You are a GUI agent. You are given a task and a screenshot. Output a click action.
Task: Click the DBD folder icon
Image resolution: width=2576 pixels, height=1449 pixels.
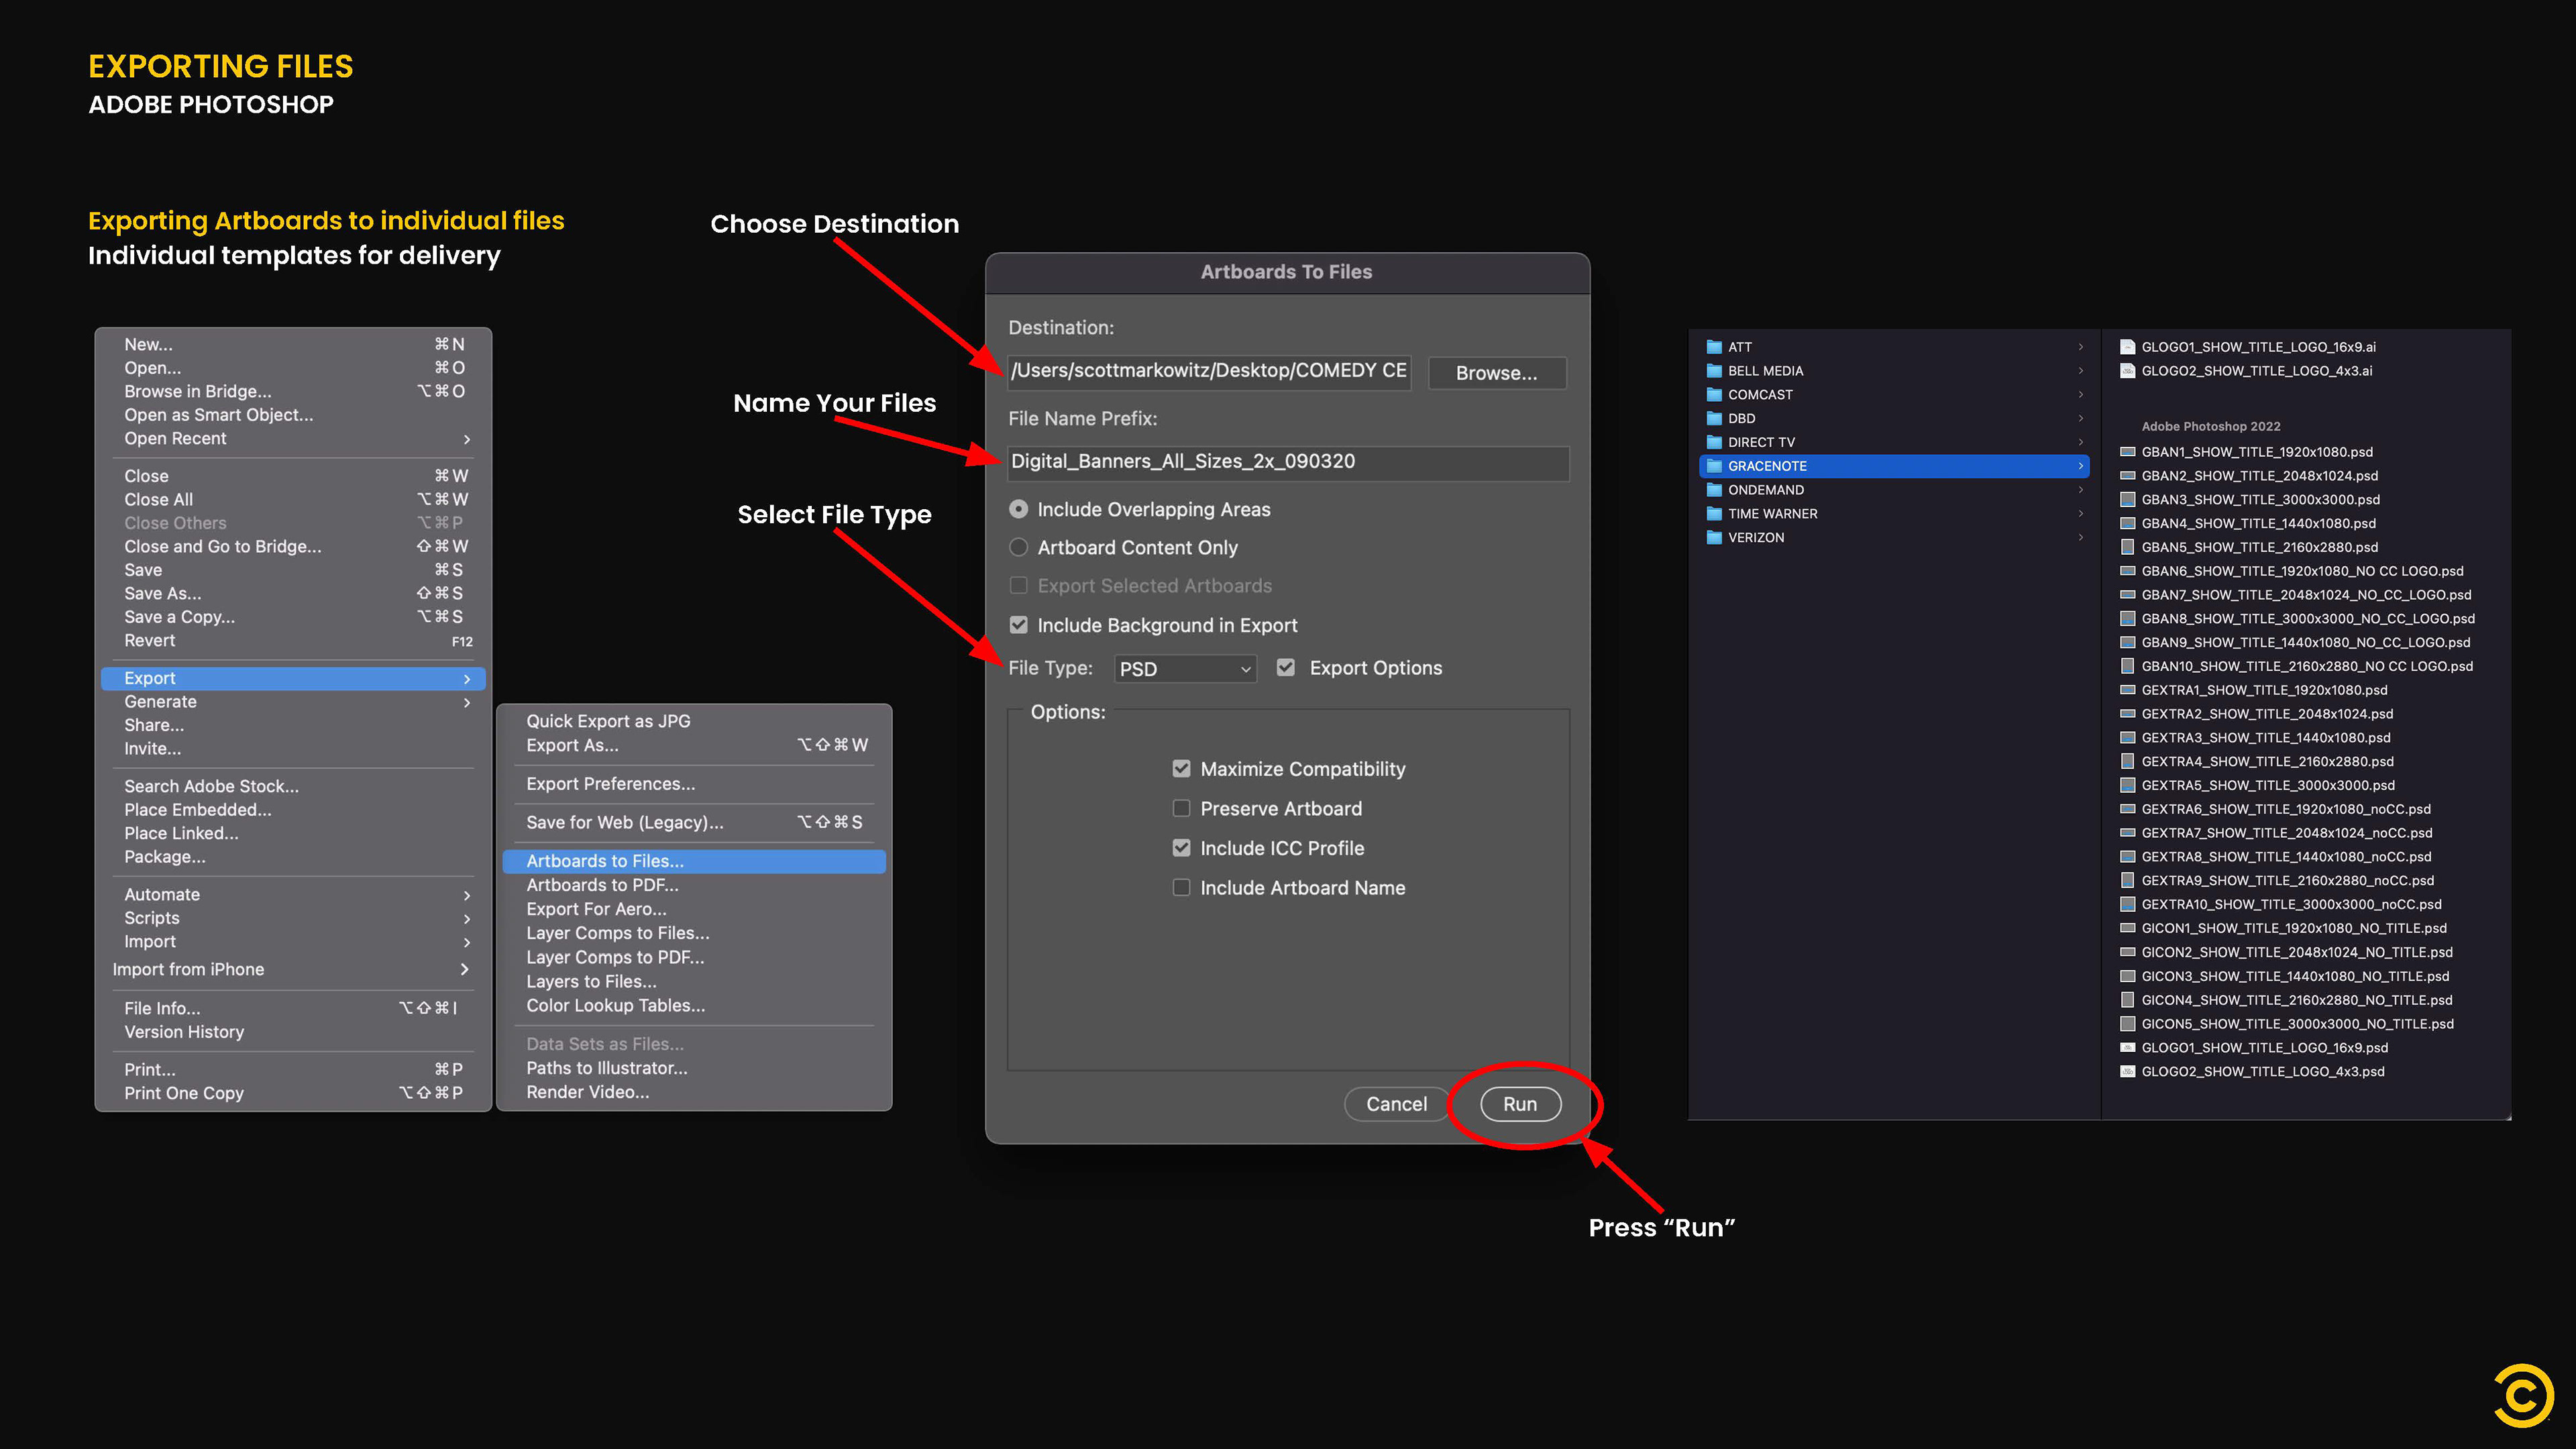[1714, 419]
